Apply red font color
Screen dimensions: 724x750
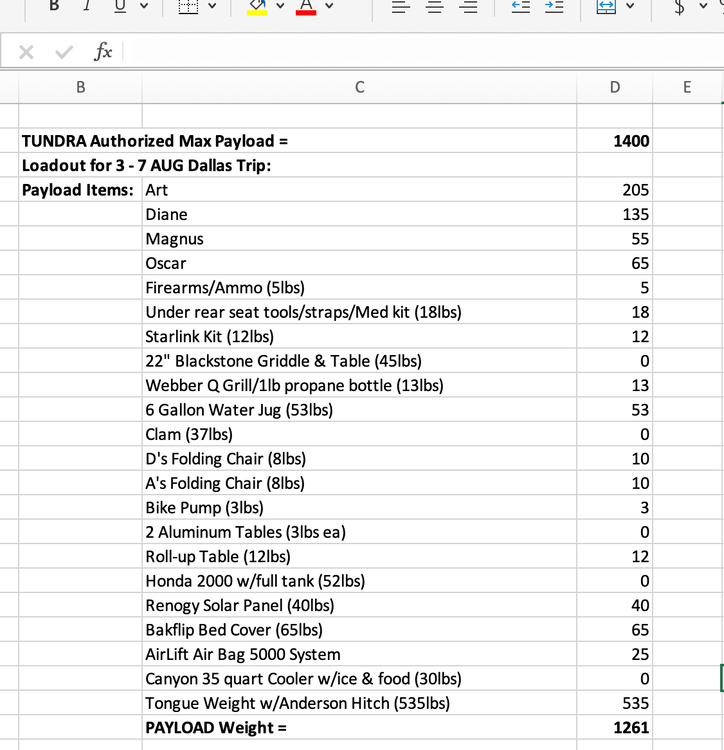pyautogui.click(x=306, y=7)
